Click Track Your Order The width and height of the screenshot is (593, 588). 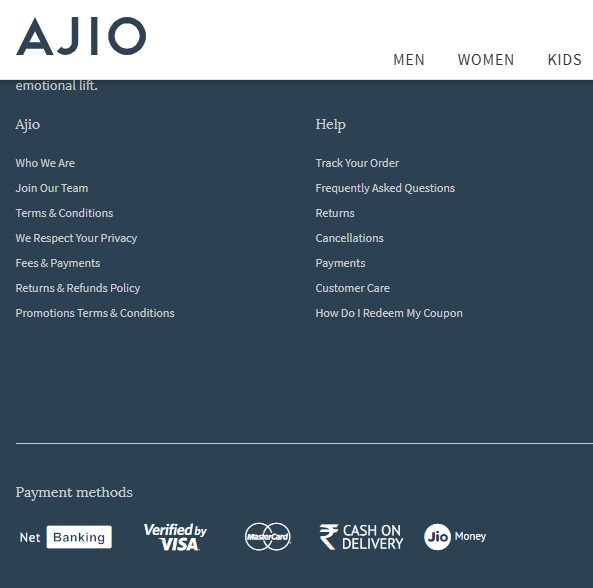coord(357,163)
